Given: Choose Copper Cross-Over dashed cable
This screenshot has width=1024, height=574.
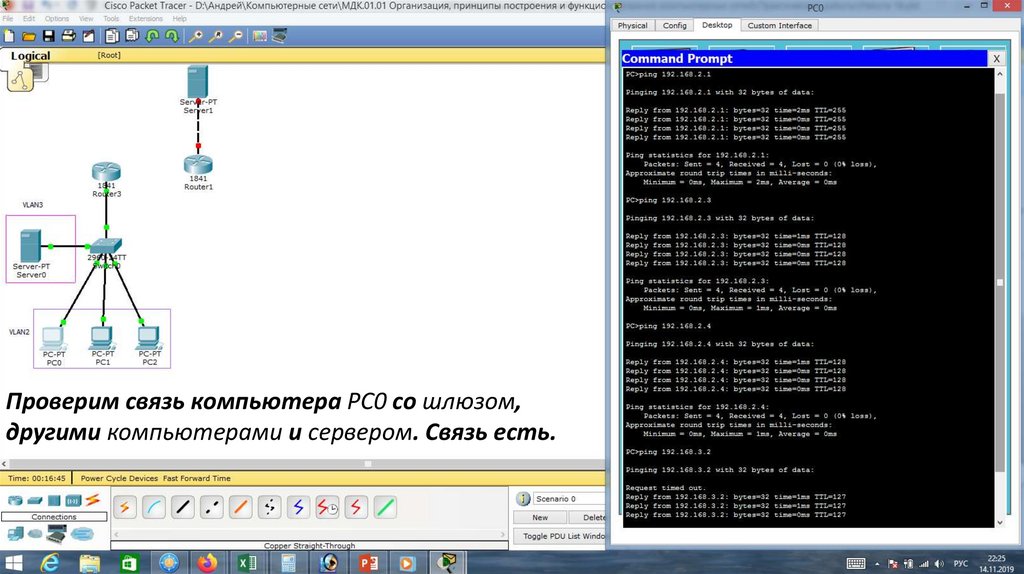Looking at the screenshot, I should [x=212, y=507].
